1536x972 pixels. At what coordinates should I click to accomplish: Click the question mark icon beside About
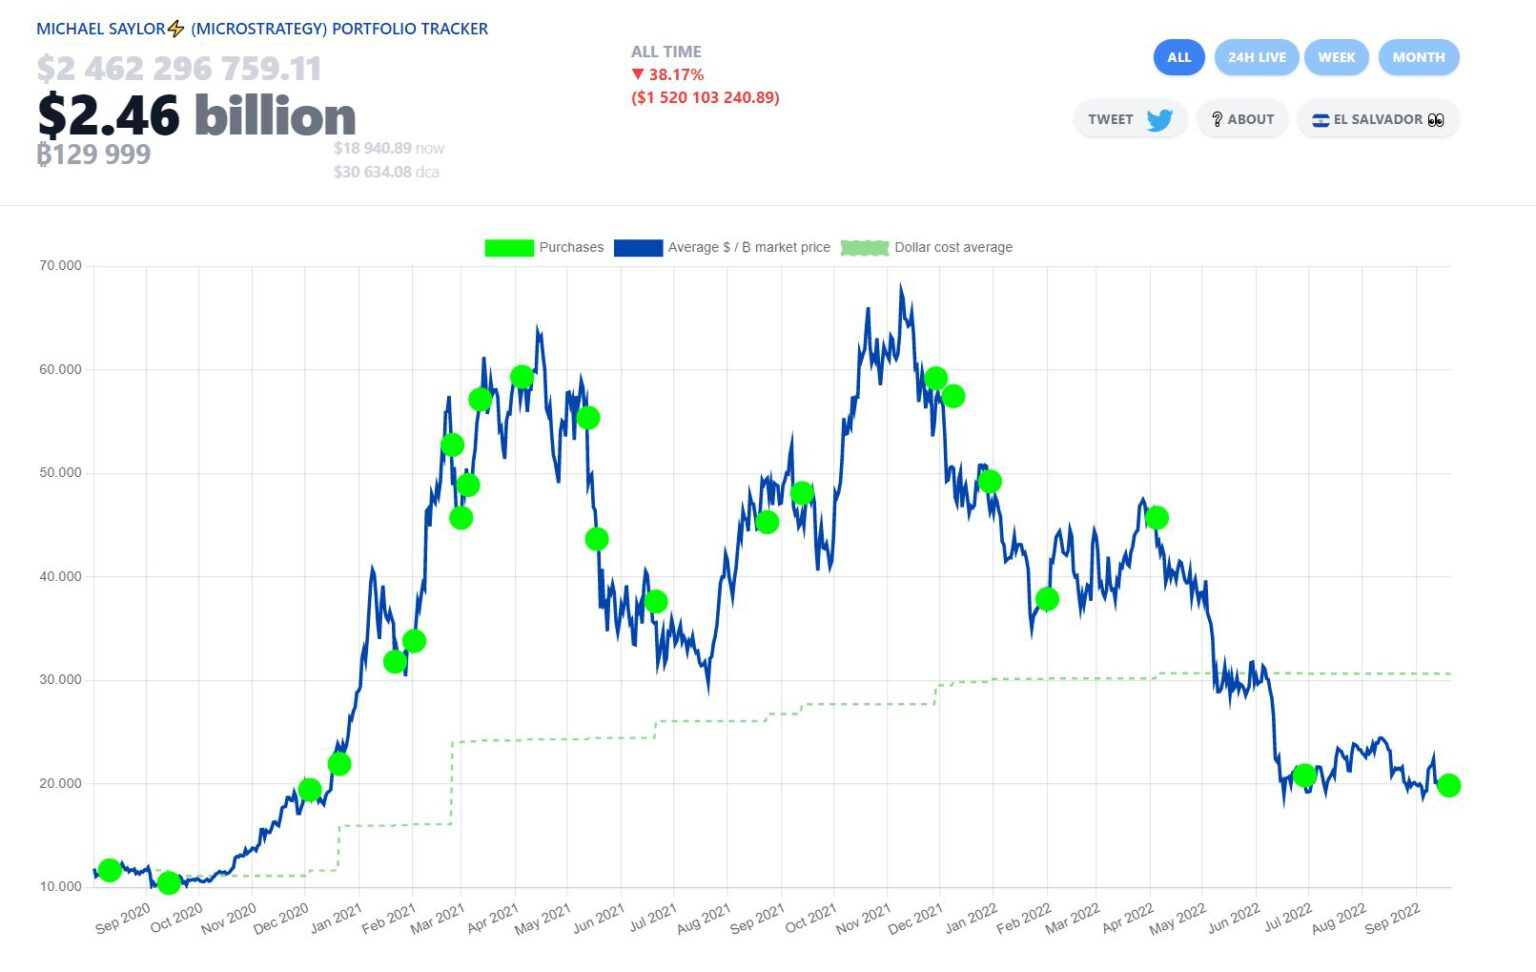tap(1216, 120)
